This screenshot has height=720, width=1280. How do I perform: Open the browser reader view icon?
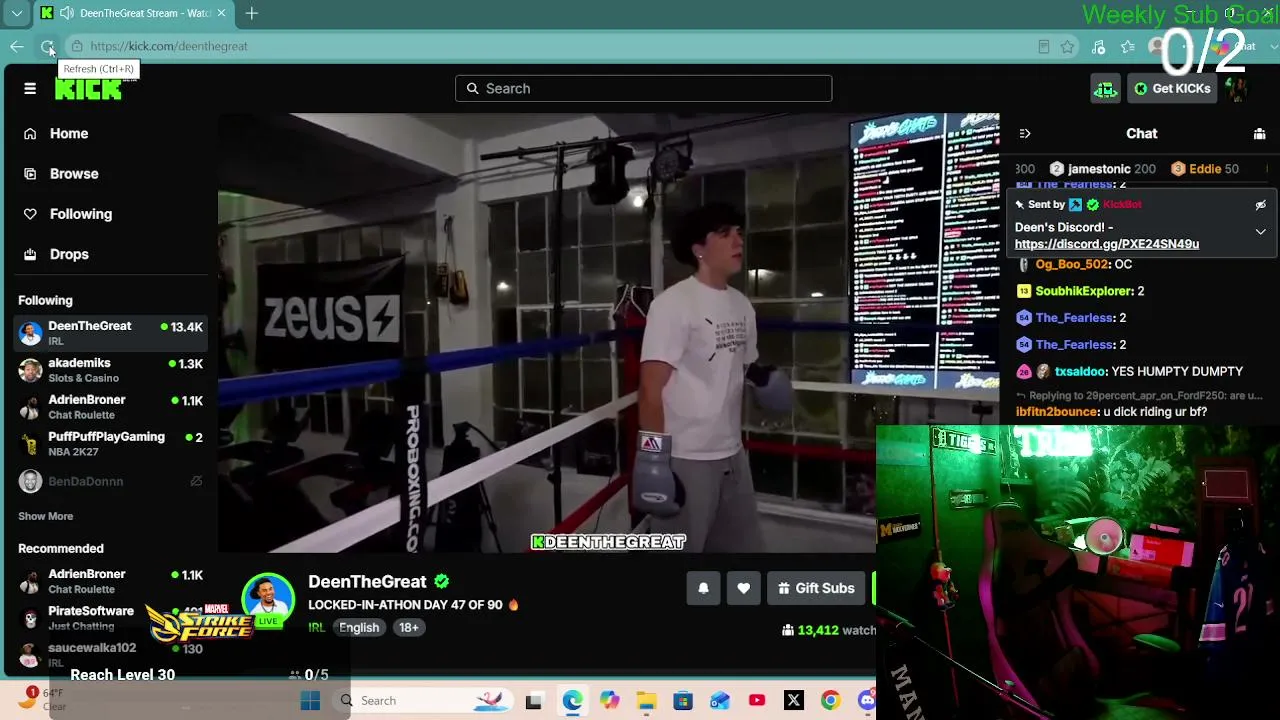click(x=1043, y=47)
